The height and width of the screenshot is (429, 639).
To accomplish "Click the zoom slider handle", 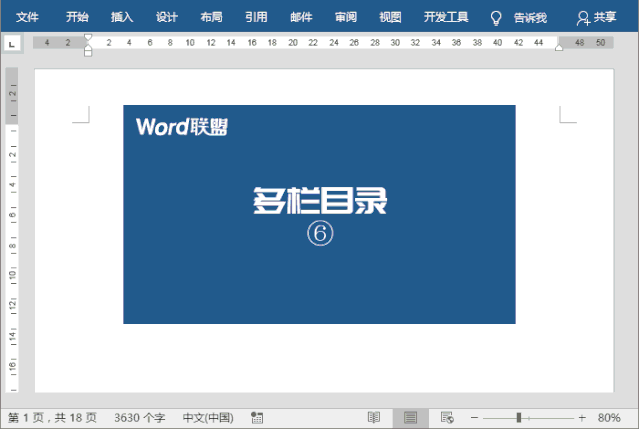I will coord(519,418).
